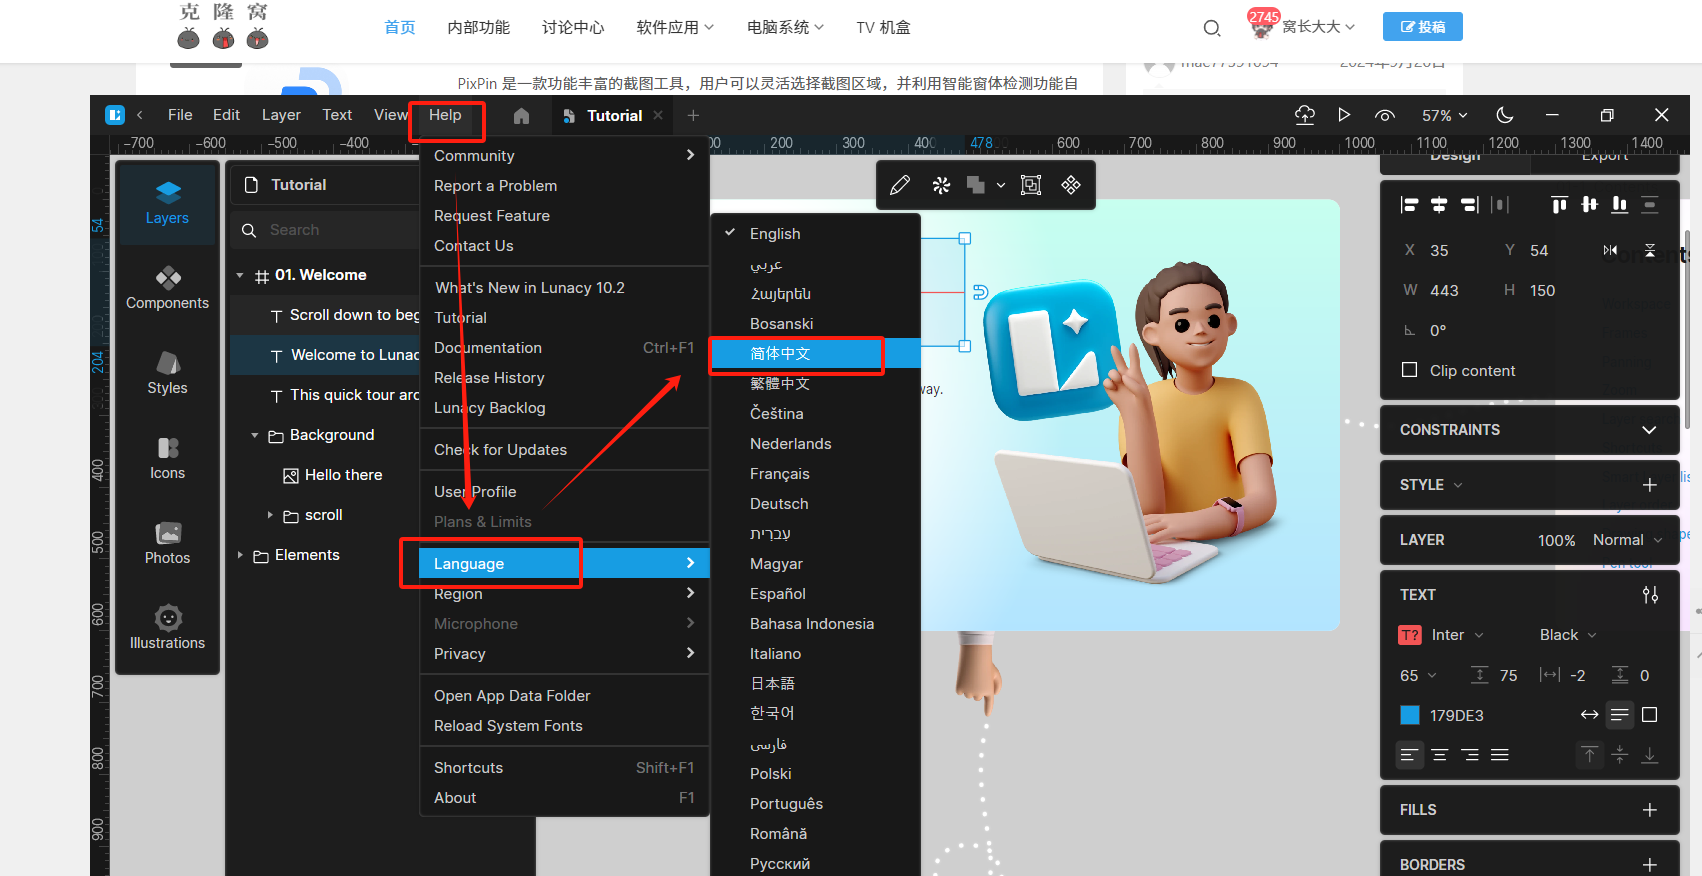Open the Styles panel
Screen dimensions: 1702x876
pyautogui.click(x=167, y=374)
